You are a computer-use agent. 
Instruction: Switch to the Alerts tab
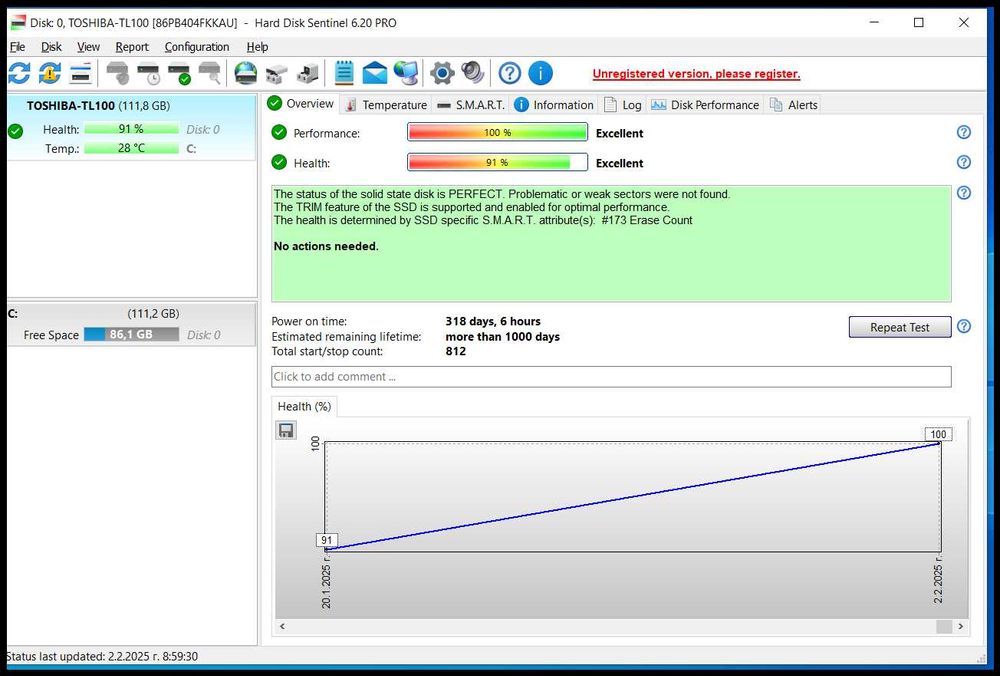pyautogui.click(x=793, y=105)
